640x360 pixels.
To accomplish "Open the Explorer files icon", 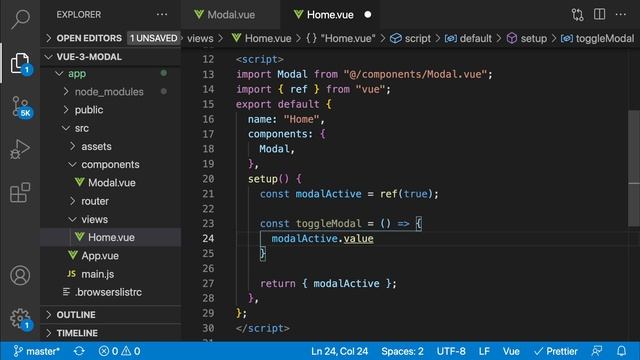I will 20,64.
